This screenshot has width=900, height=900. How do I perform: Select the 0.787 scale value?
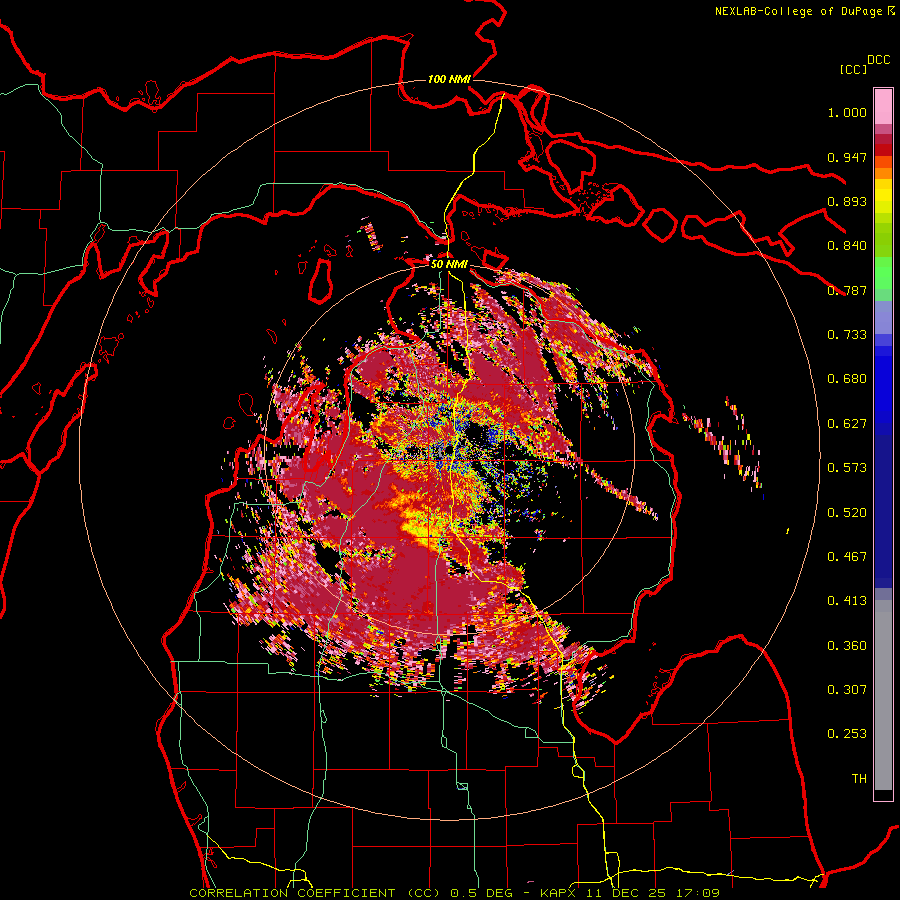click(x=847, y=290)
